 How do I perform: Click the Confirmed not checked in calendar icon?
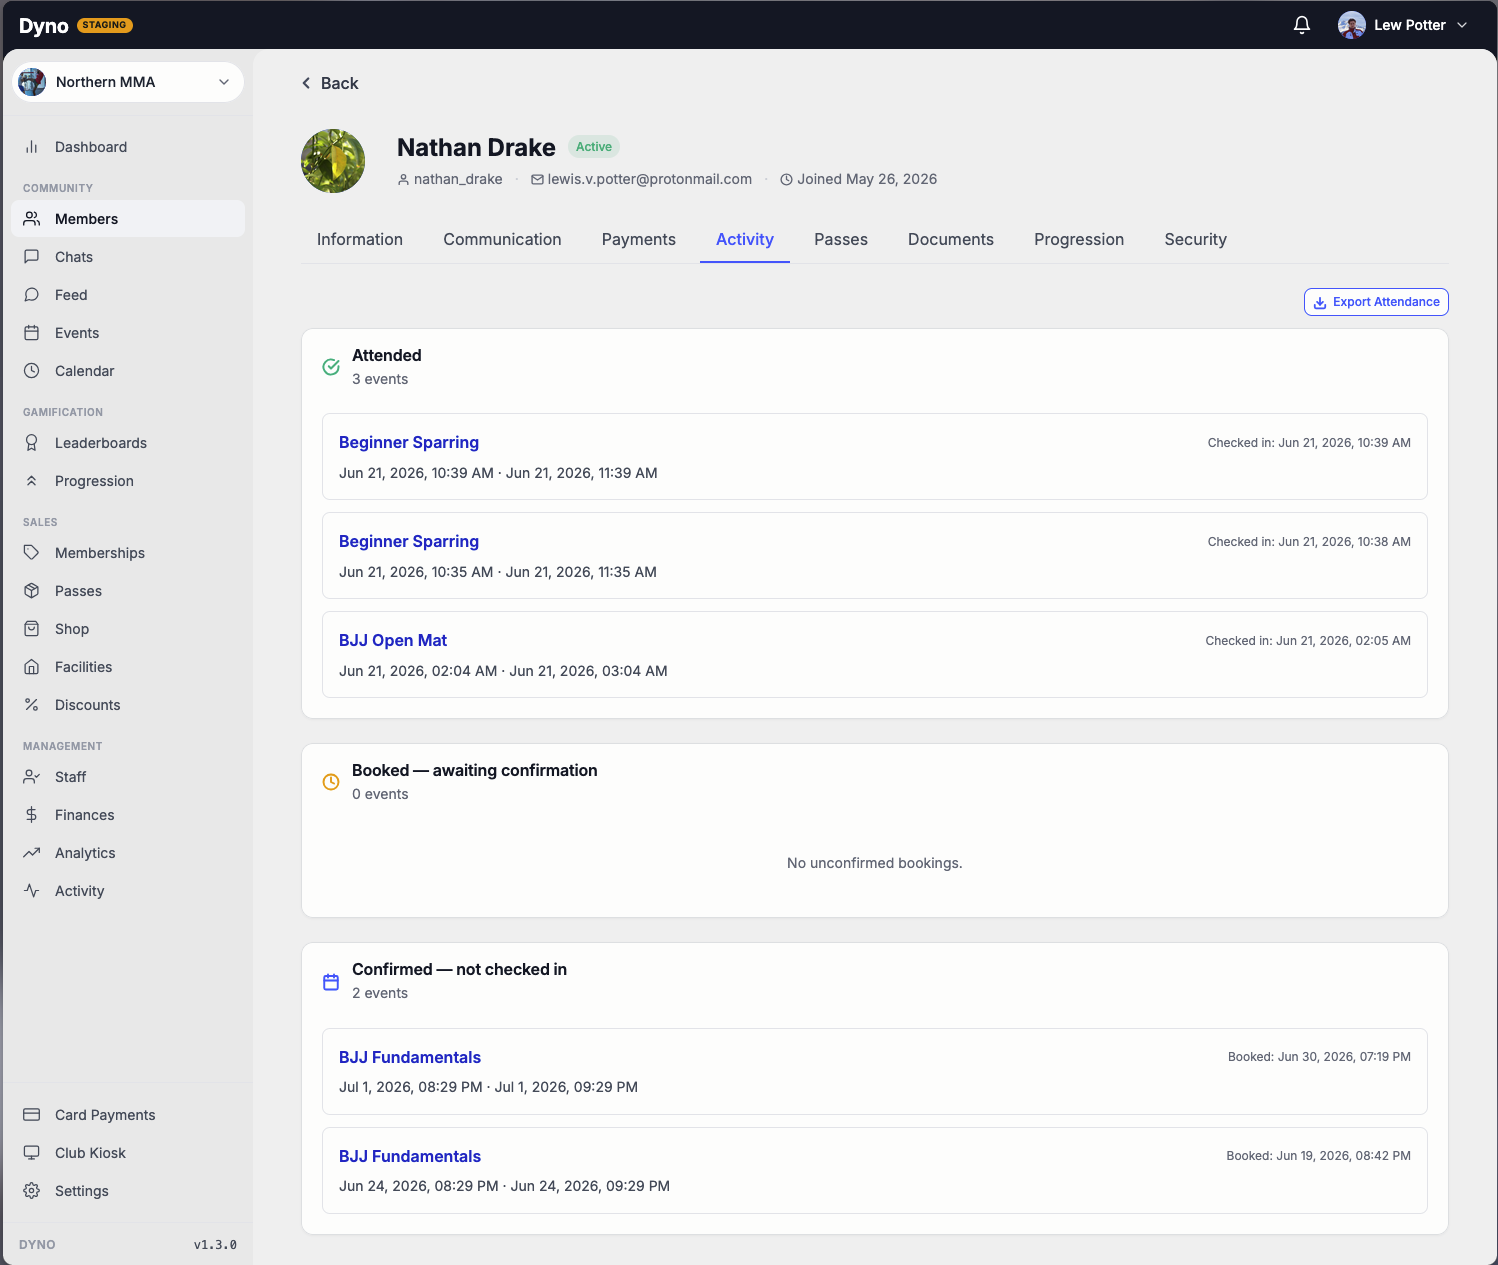[331, 982]
